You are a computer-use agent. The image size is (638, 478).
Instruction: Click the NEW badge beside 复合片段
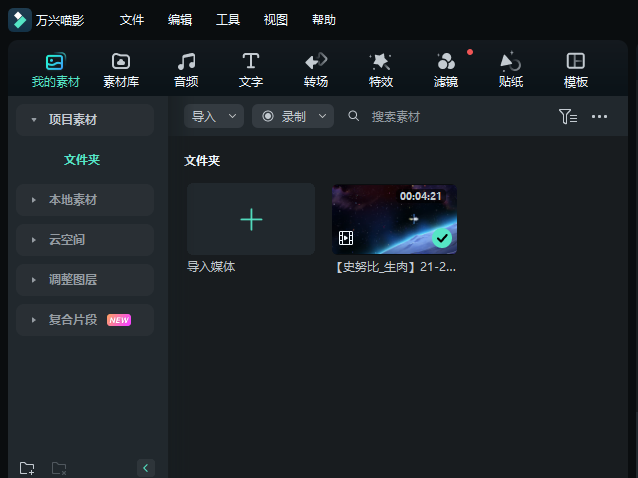point(119,320)
